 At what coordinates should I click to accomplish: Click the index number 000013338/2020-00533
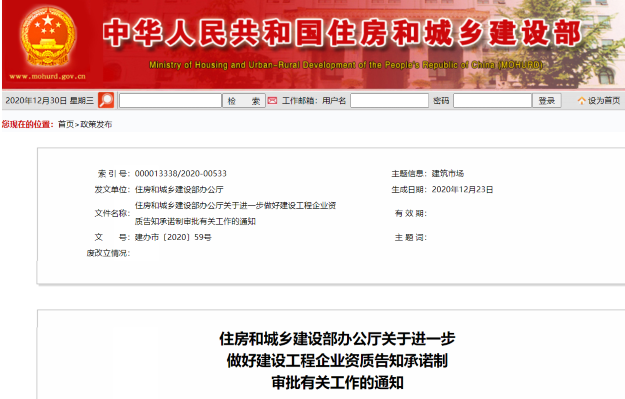(181, 173)
